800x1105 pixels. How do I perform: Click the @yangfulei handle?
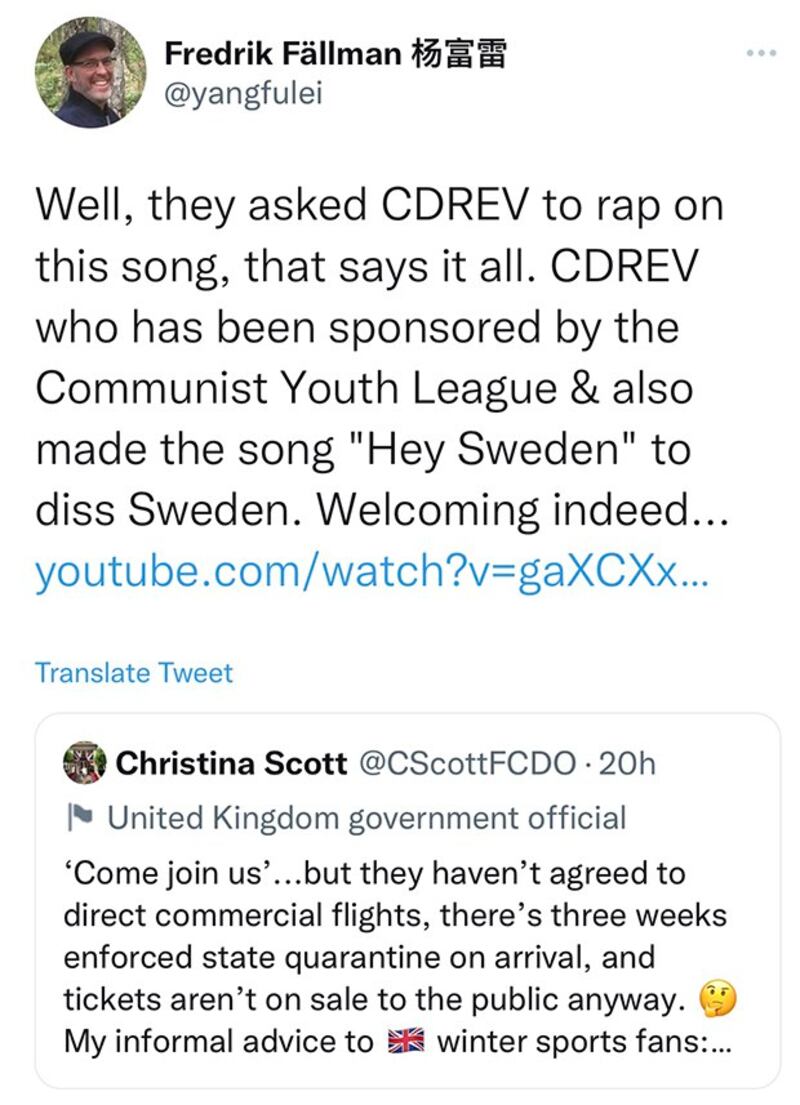click(243, 97)
